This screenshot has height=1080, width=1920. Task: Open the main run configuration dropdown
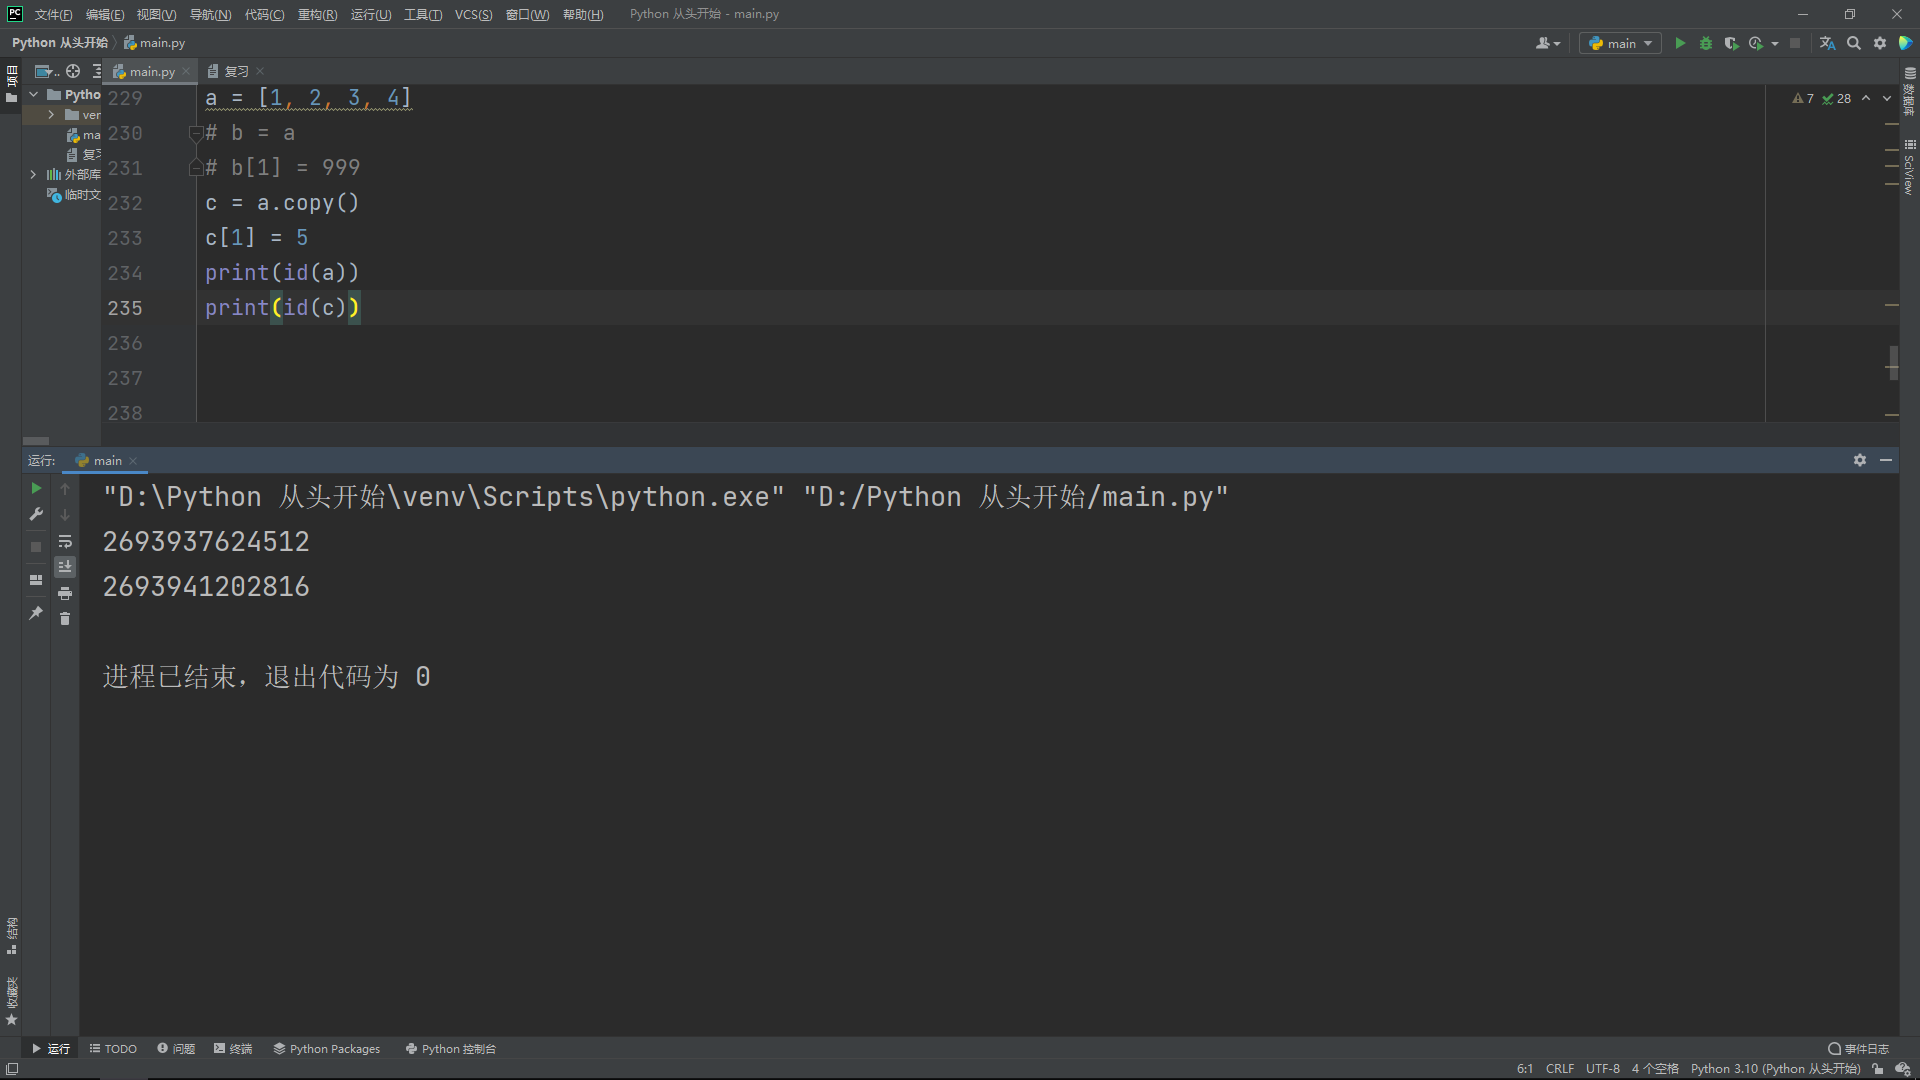pos(1620,43)
